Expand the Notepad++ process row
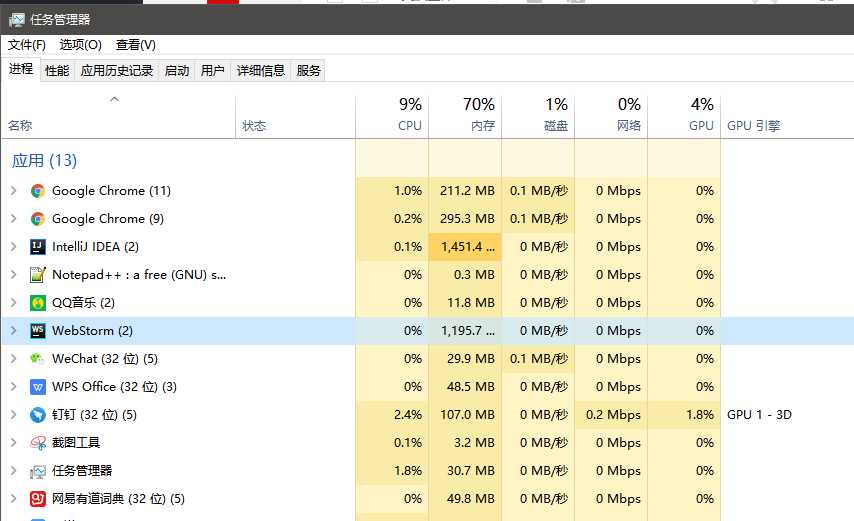The image size is (854, 521). pyautogui.click(x=14, y=275)
